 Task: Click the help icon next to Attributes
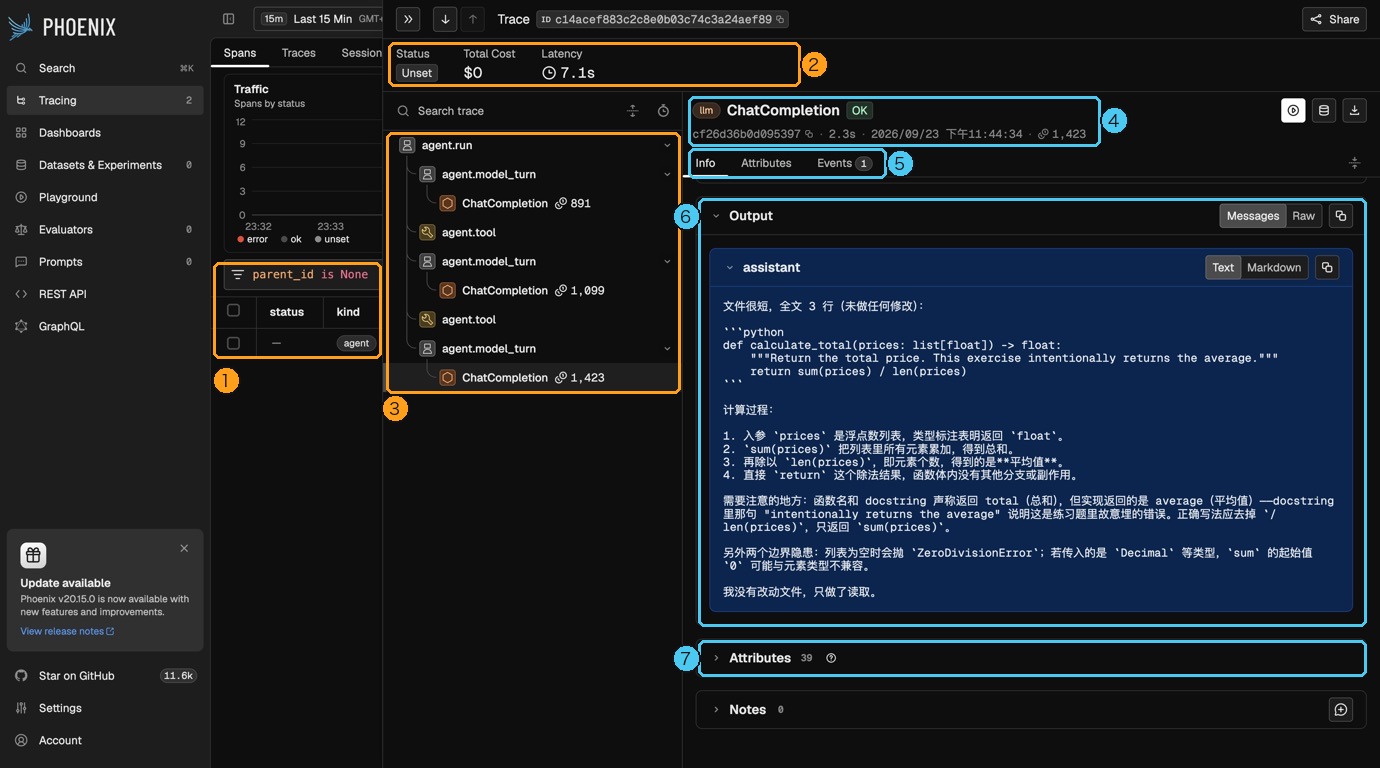point(831,658)
